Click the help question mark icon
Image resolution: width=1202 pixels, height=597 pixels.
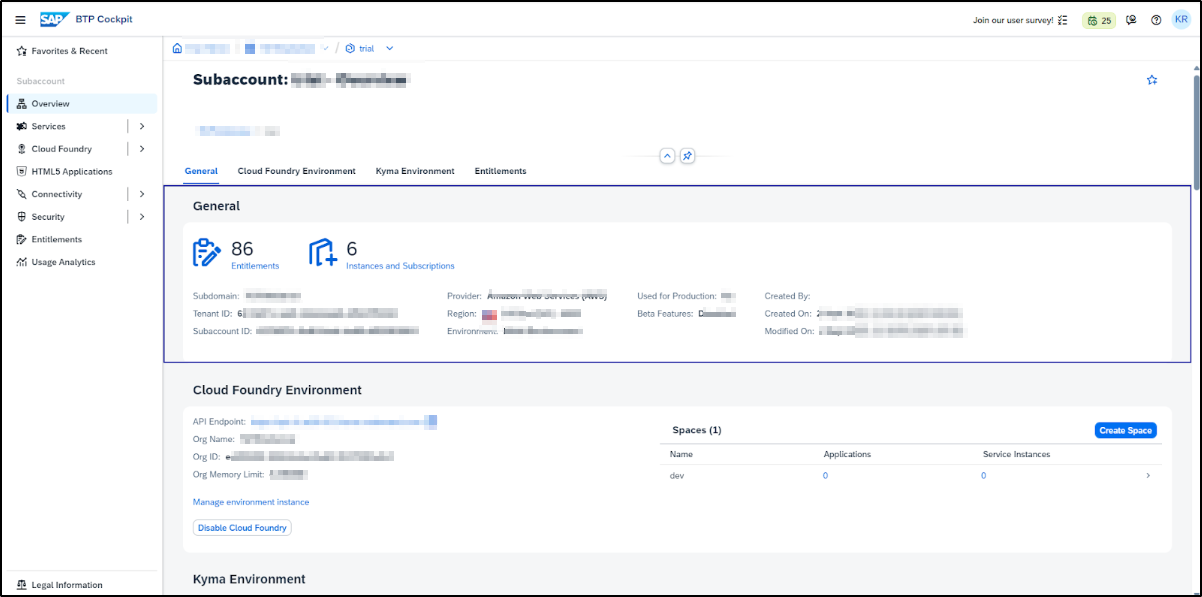point(1156,20)
